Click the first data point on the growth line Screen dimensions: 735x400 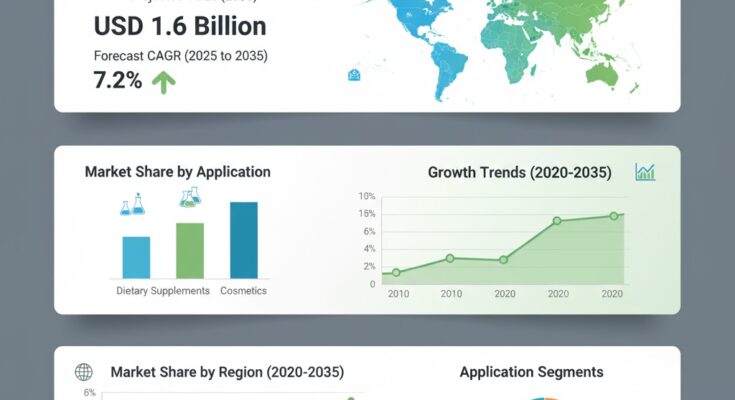(396, 272)
